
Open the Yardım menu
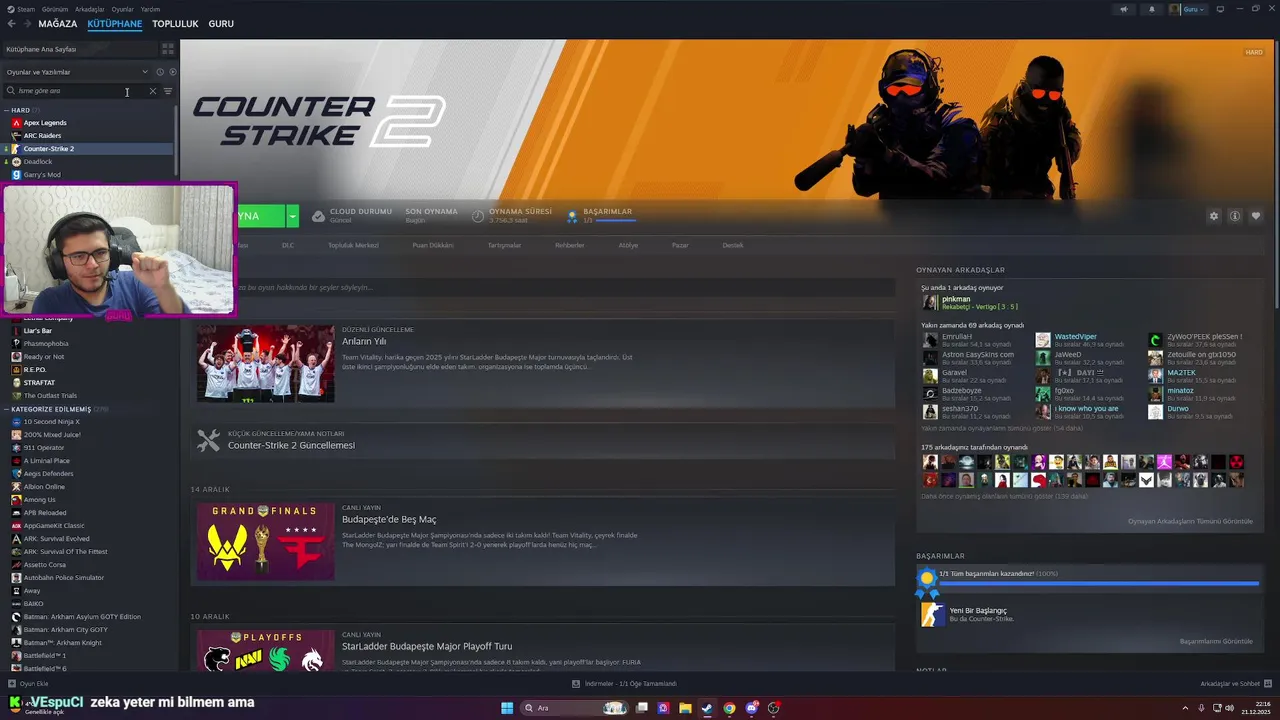[x=150, y=9]
